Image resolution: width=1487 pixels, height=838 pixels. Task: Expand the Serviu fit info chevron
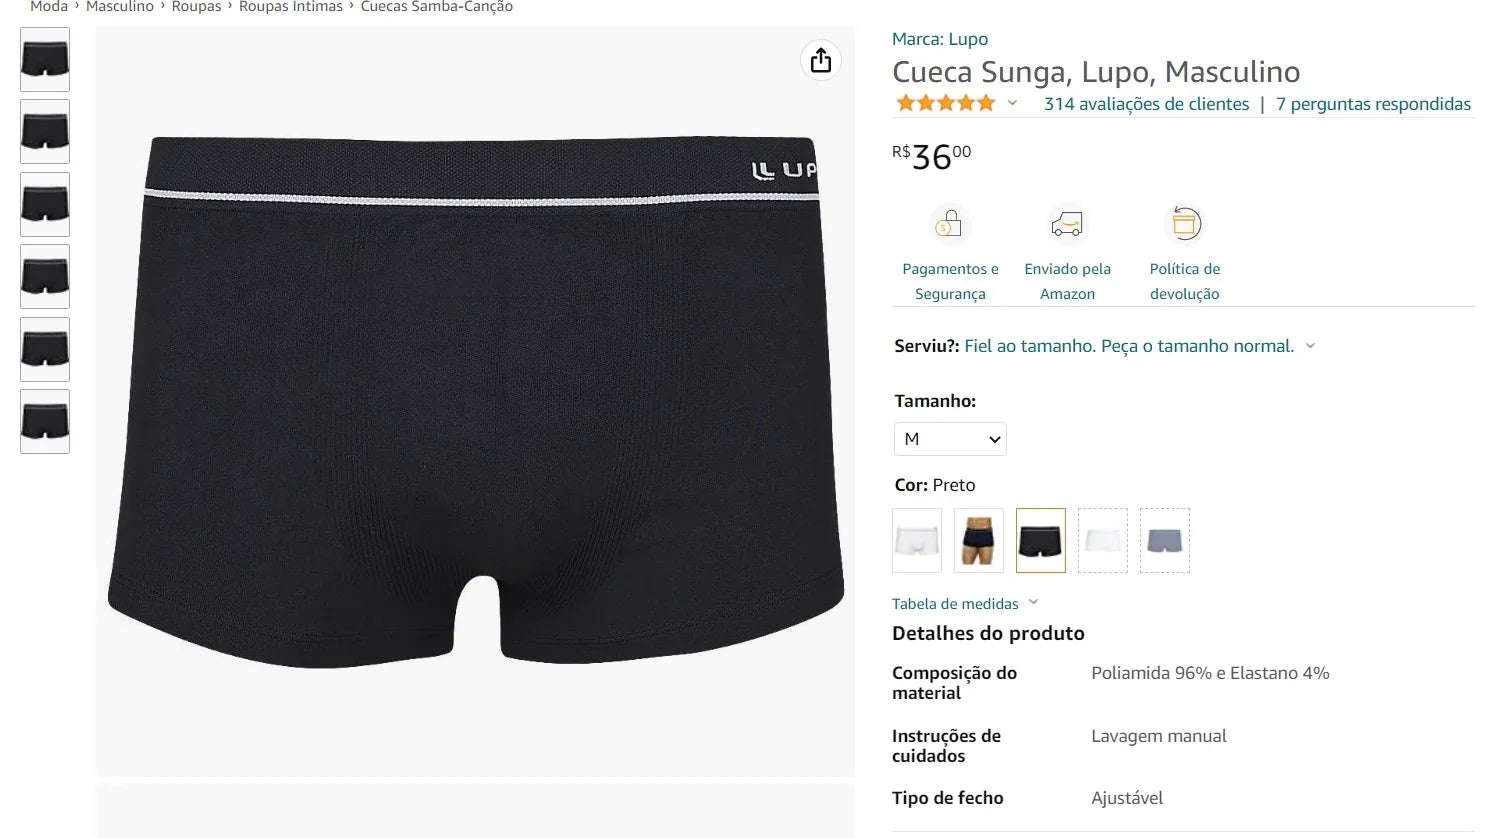1310,346
